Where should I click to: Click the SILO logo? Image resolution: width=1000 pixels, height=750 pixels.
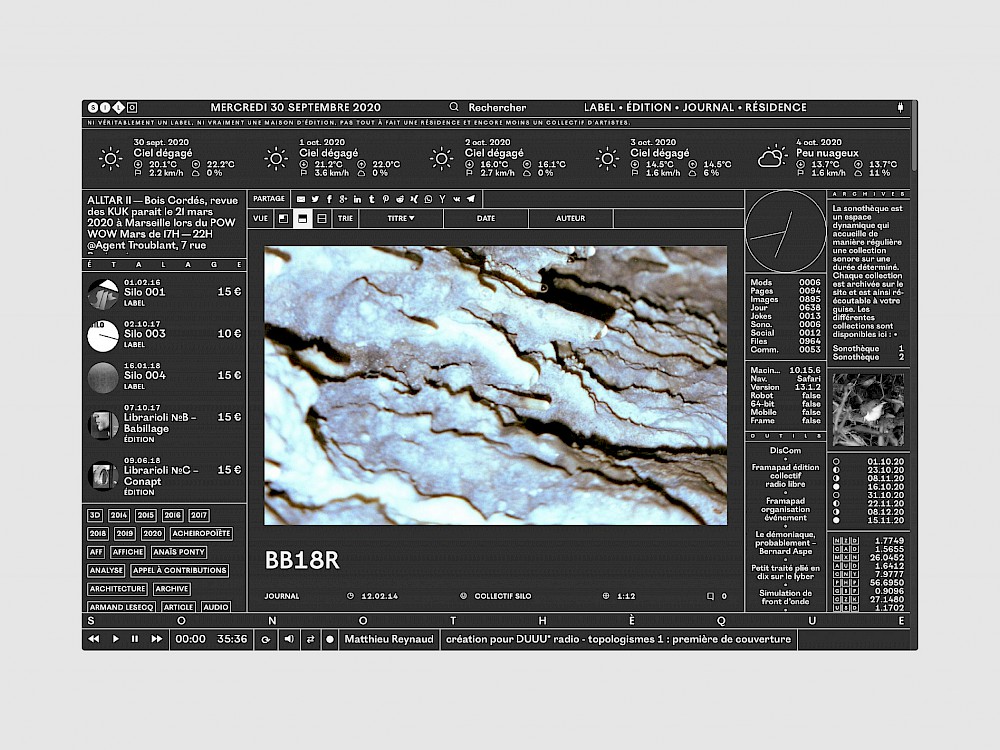(110, 107)
